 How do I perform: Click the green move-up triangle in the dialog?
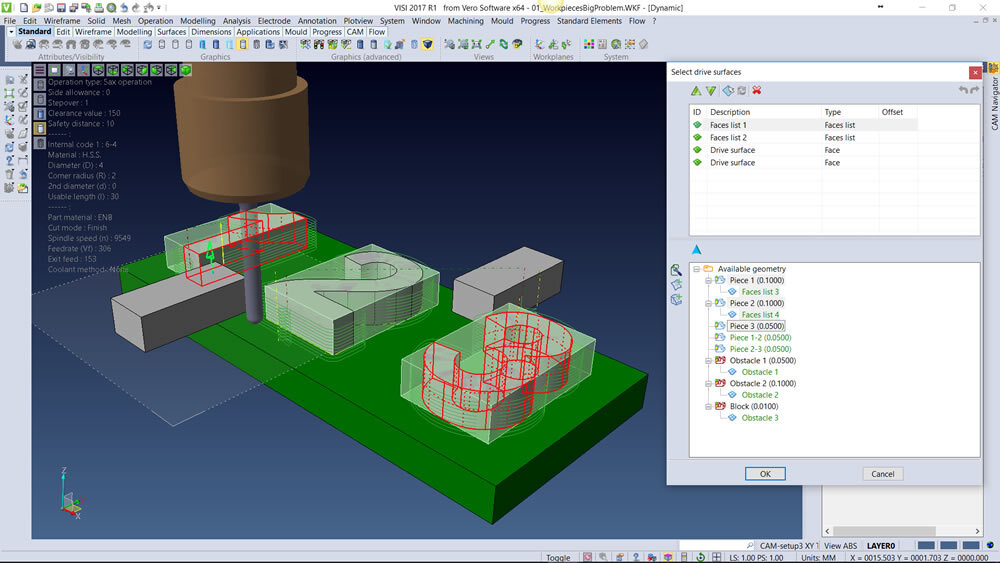pos(696,91)
